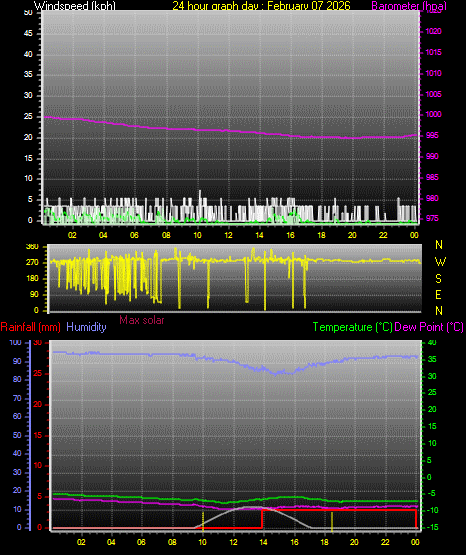Click the "45" windspeed axis value

pos(28,34)
